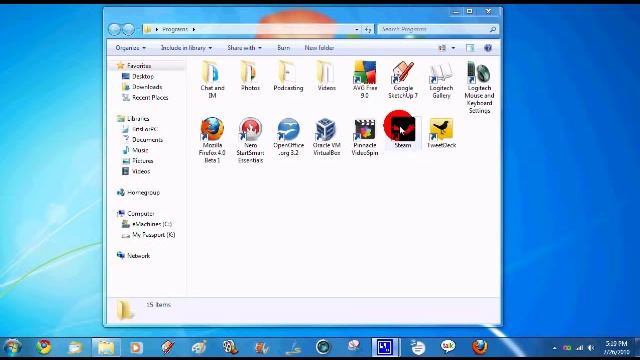Launch Firefox from the taskbar

click(480, 347)
